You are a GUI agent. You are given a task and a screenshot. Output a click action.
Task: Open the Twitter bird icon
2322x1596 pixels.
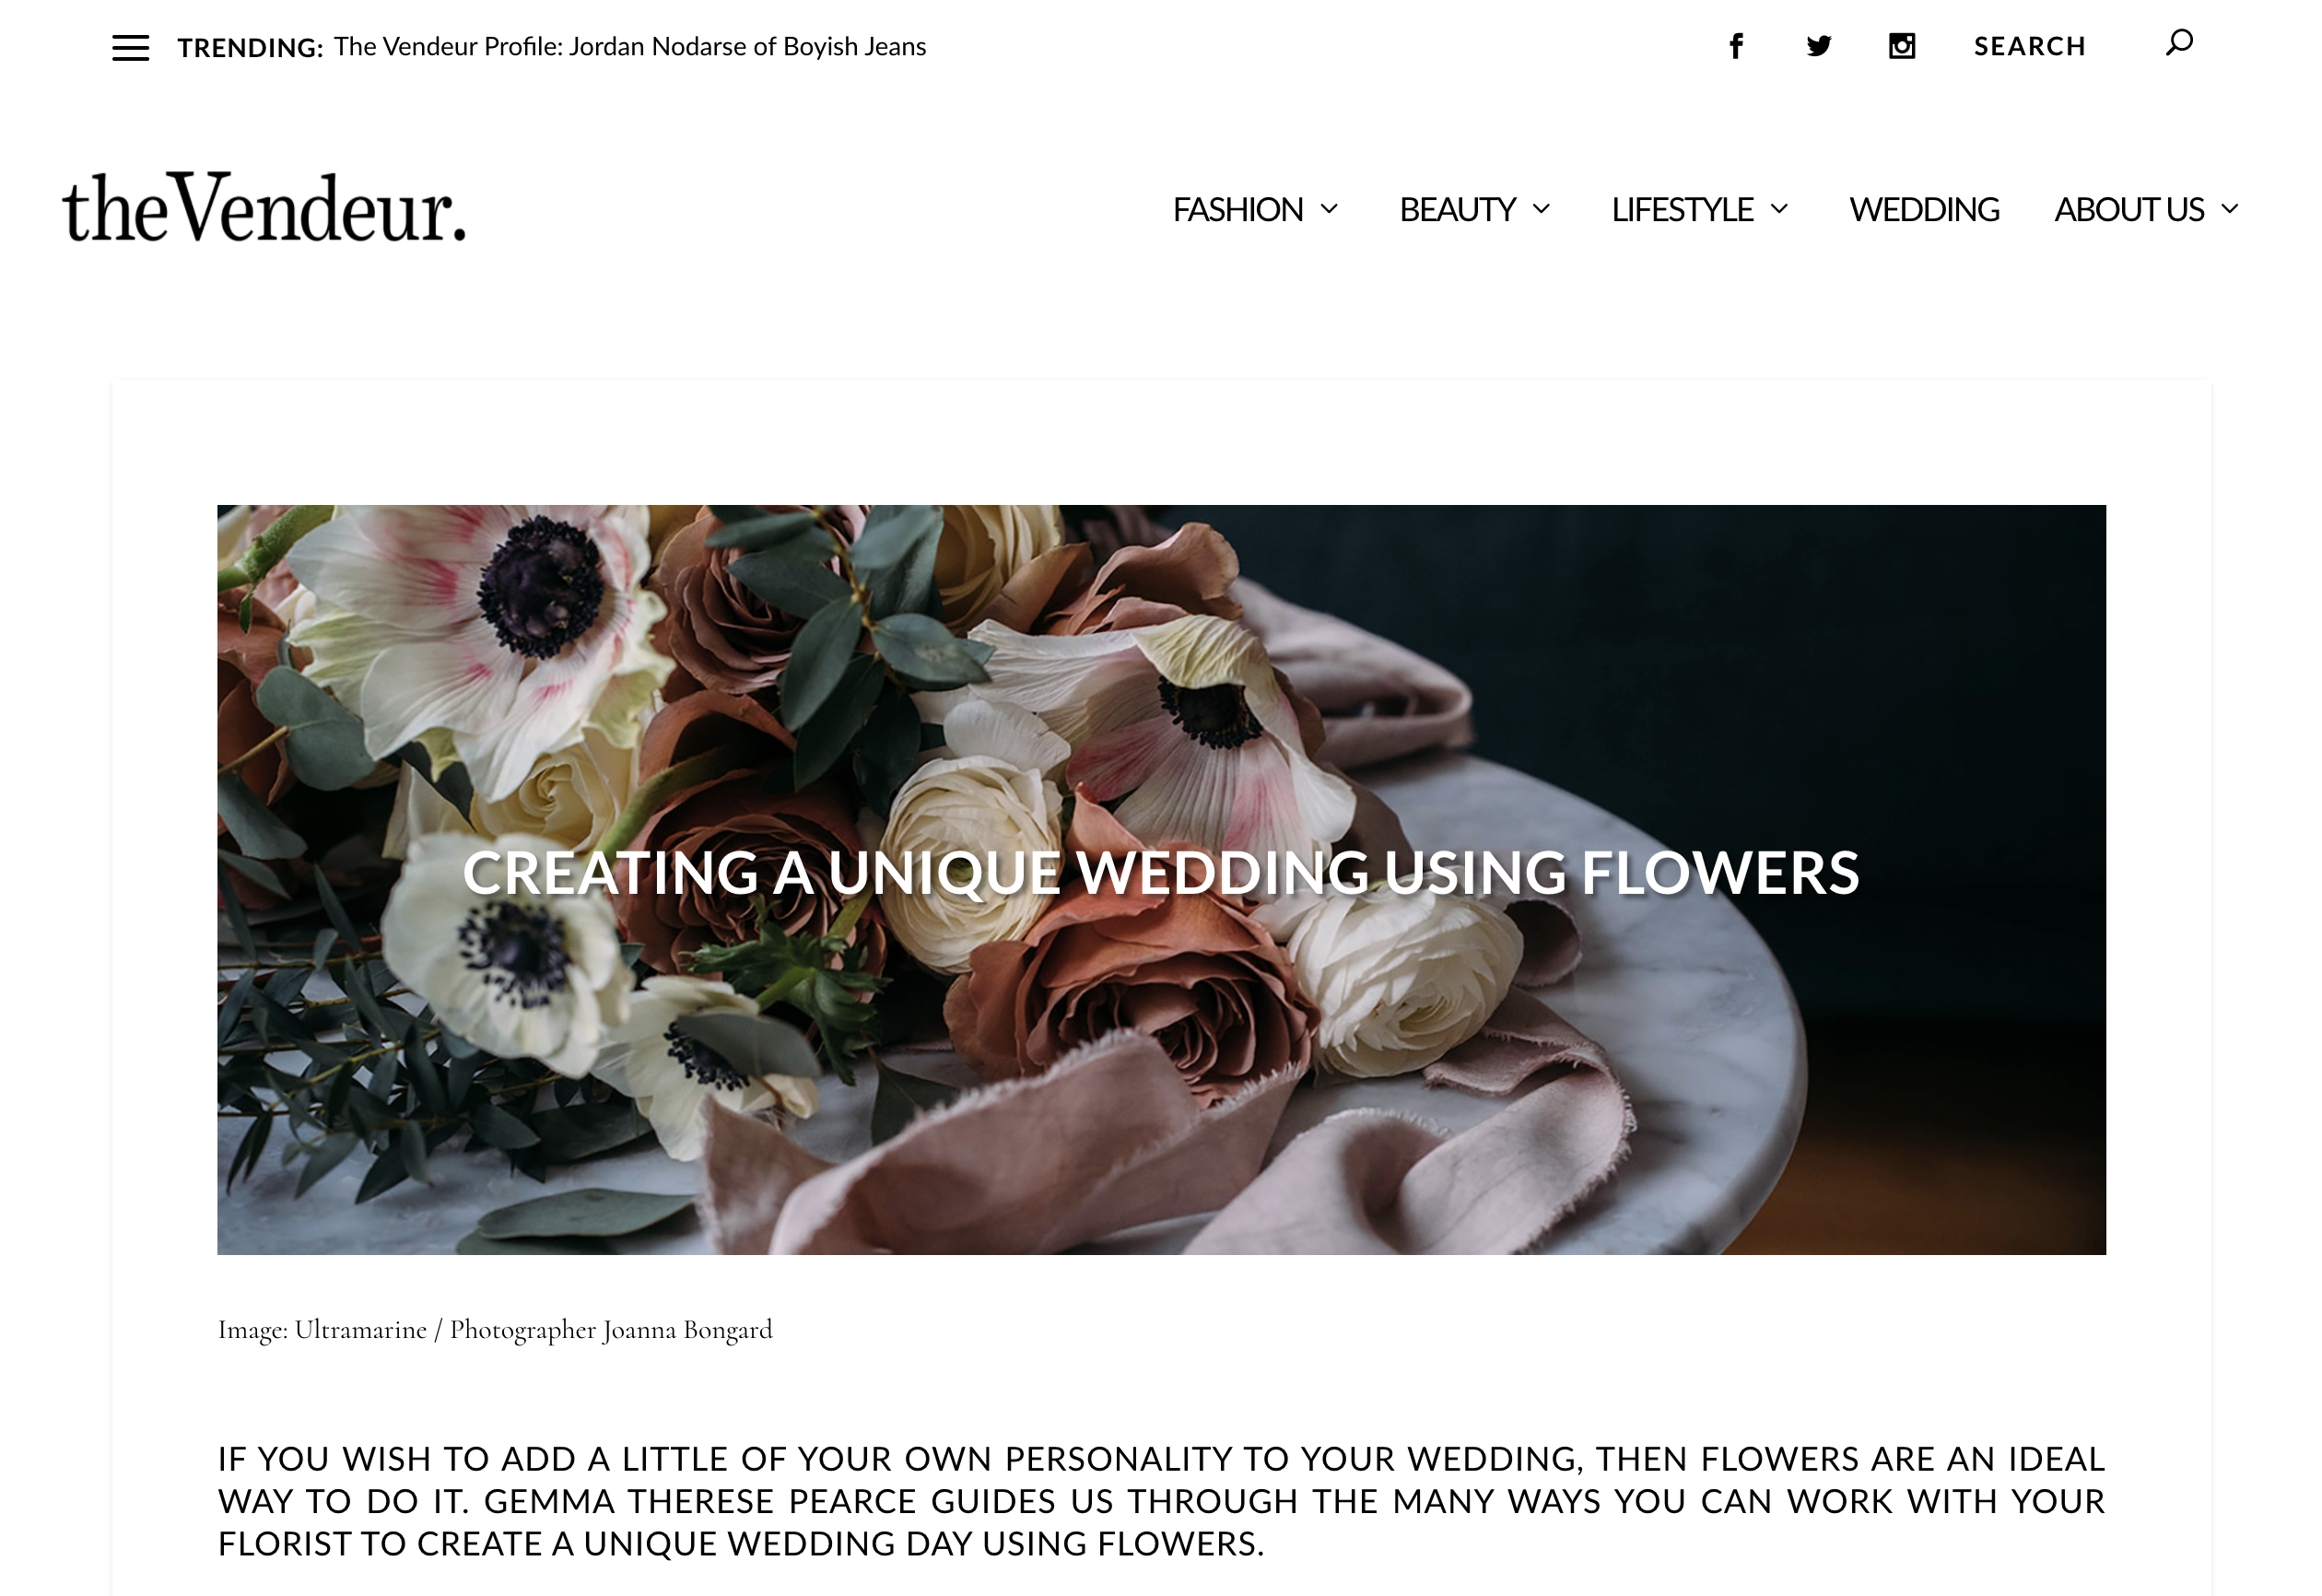pyautogui.click(x=1818, y=46)
